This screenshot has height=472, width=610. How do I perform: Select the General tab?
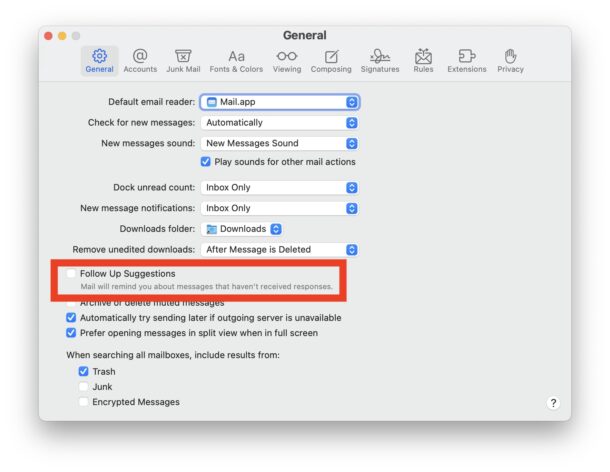coord(99,60)
